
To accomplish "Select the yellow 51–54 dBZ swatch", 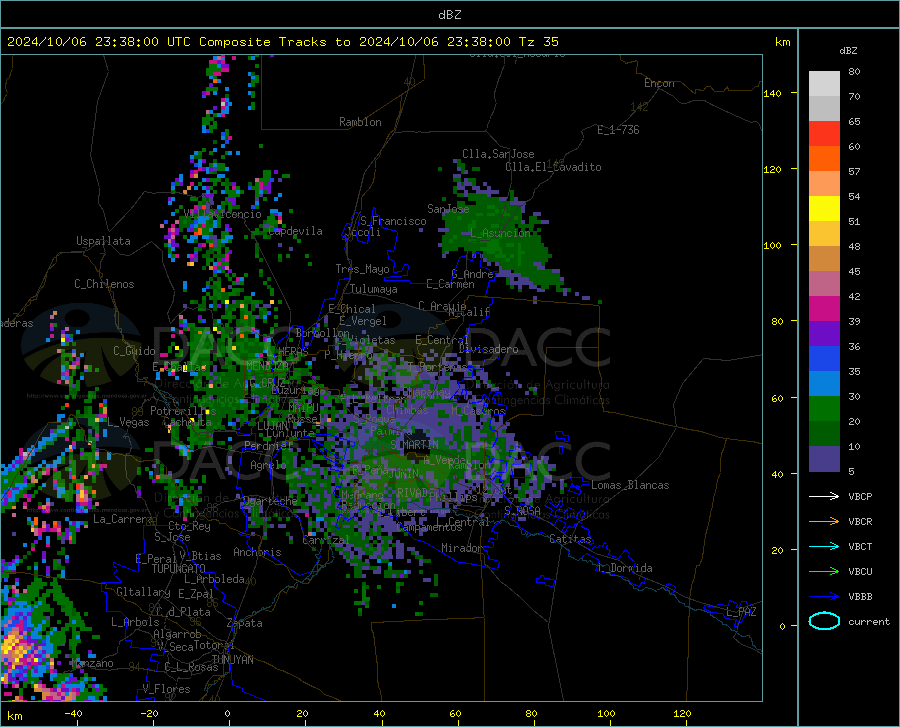I will [824, 209].
